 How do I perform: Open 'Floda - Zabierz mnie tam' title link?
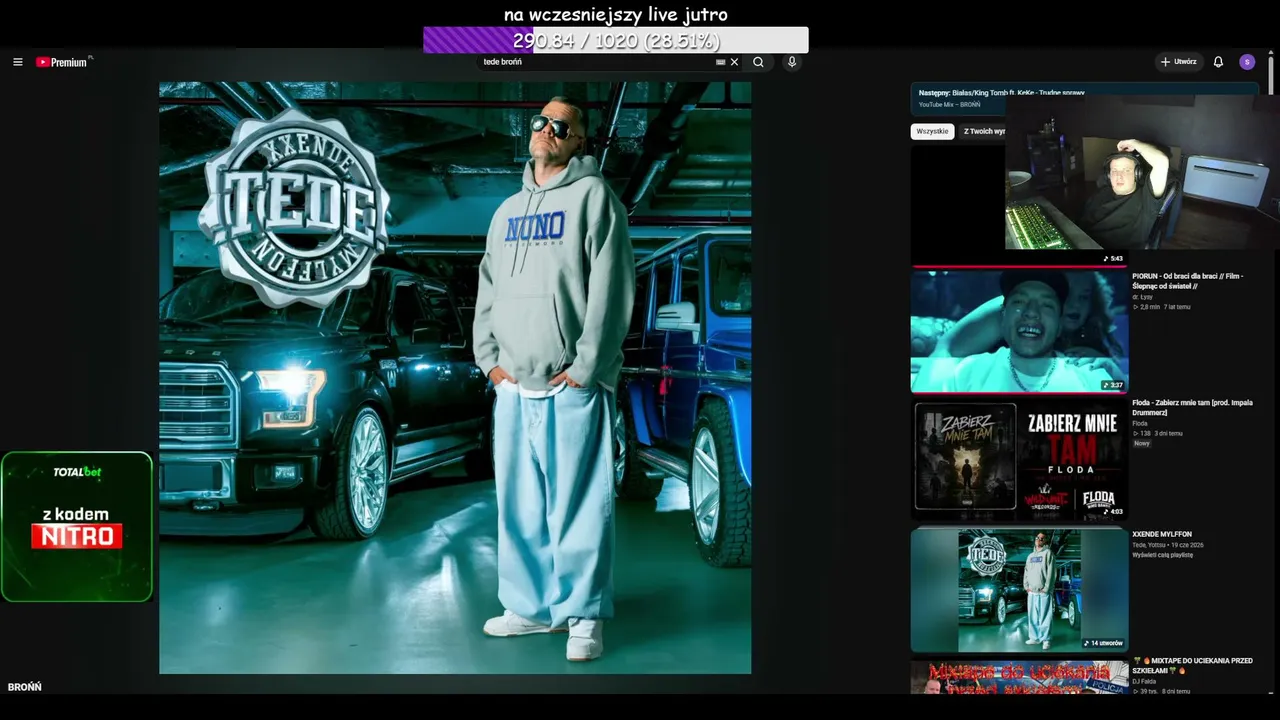(1192, 407)
